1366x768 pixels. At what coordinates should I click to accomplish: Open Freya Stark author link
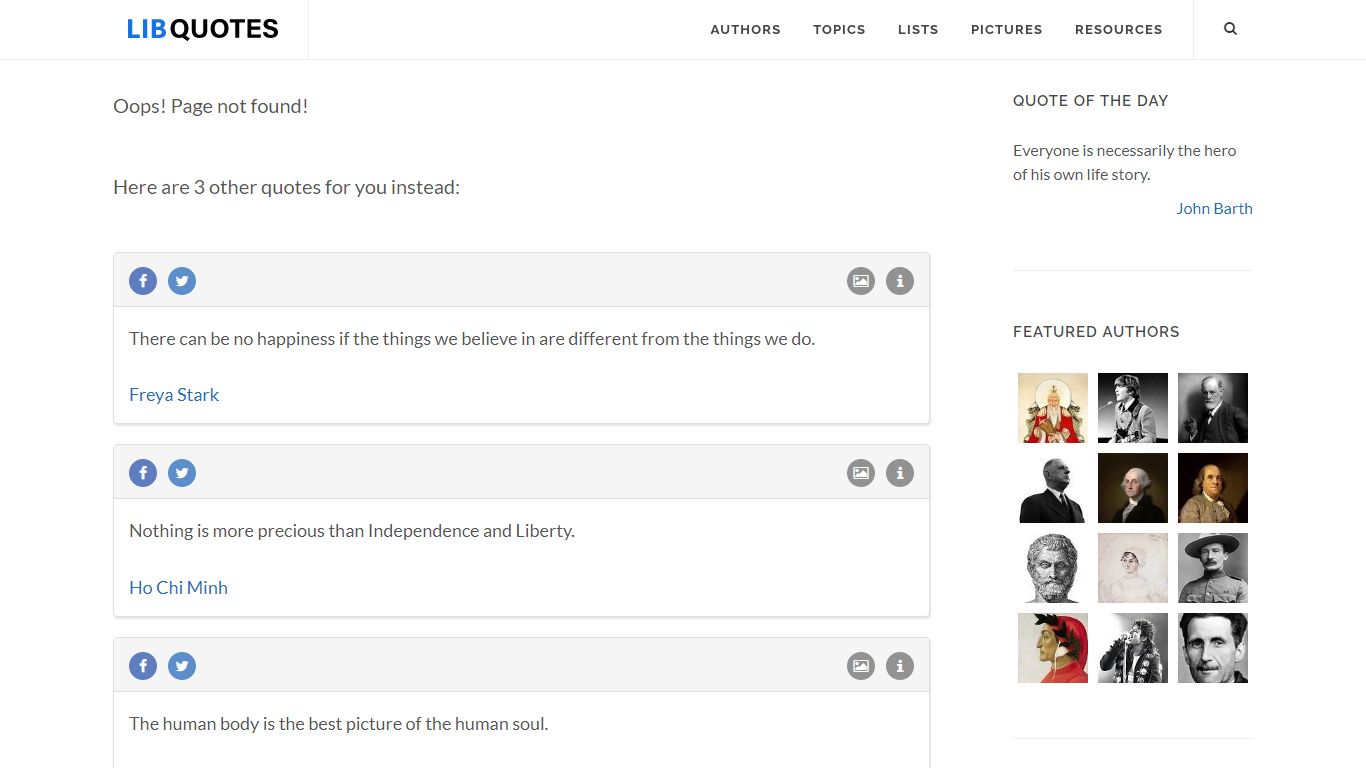(x=174, y=395)
